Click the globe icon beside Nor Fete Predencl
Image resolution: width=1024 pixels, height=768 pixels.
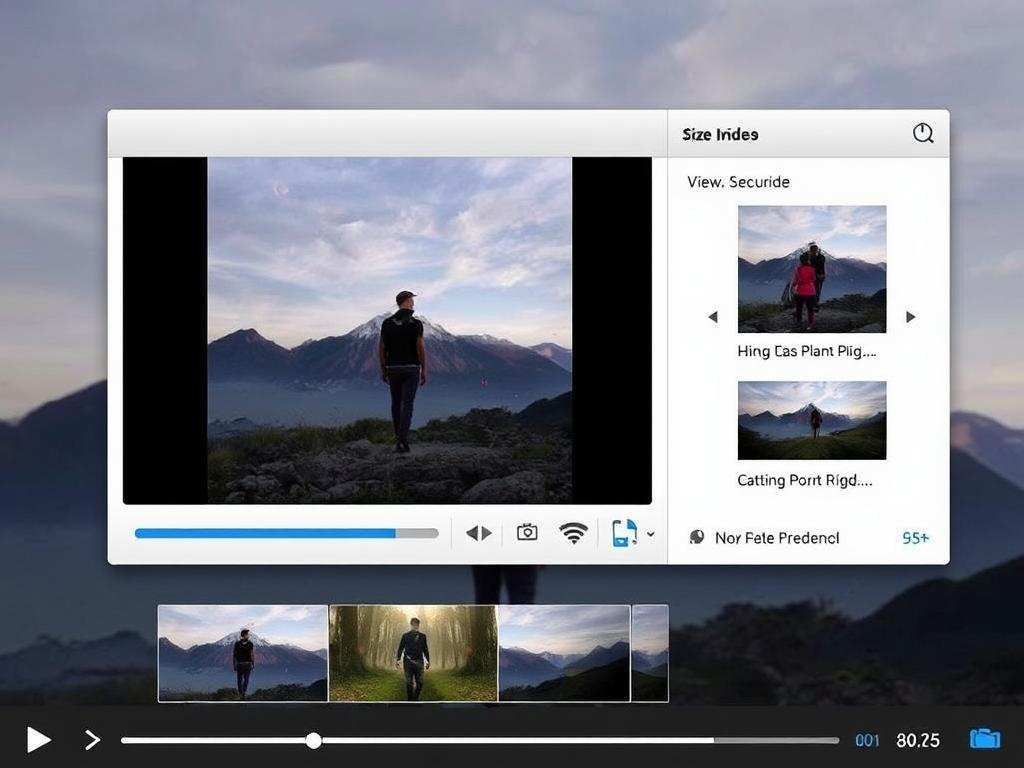697,537
